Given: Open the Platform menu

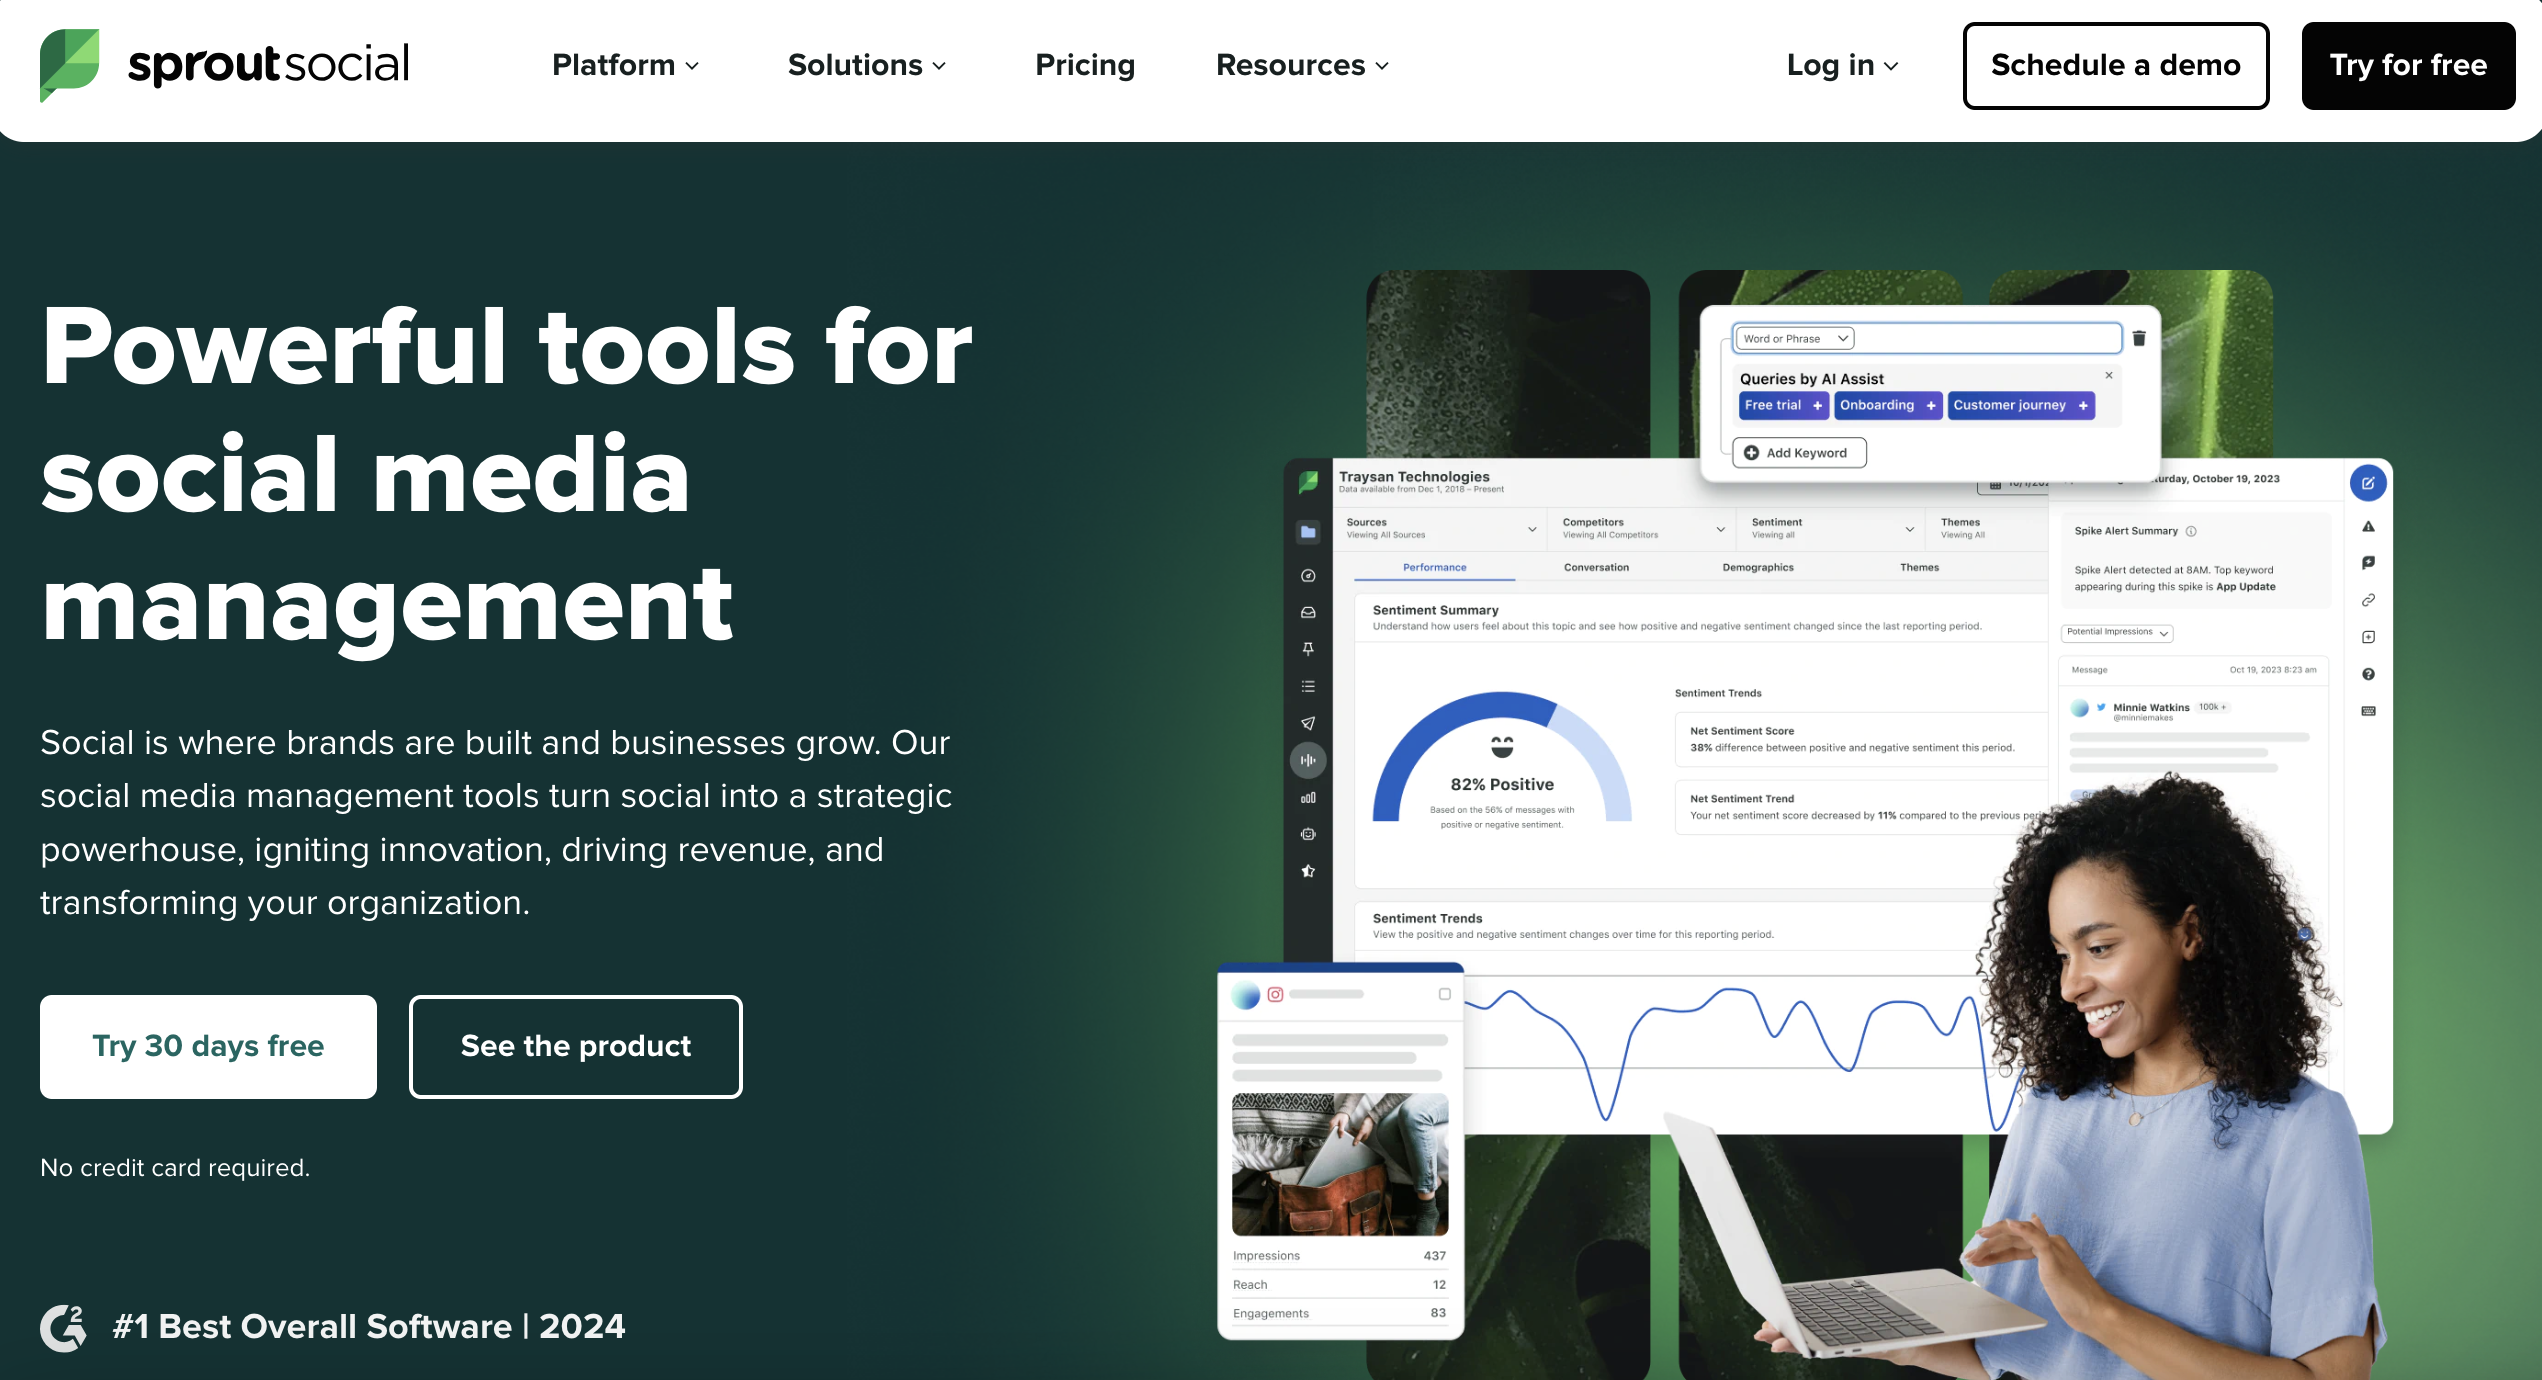Looking at the screenshot, I should click(x=625, y=65).
